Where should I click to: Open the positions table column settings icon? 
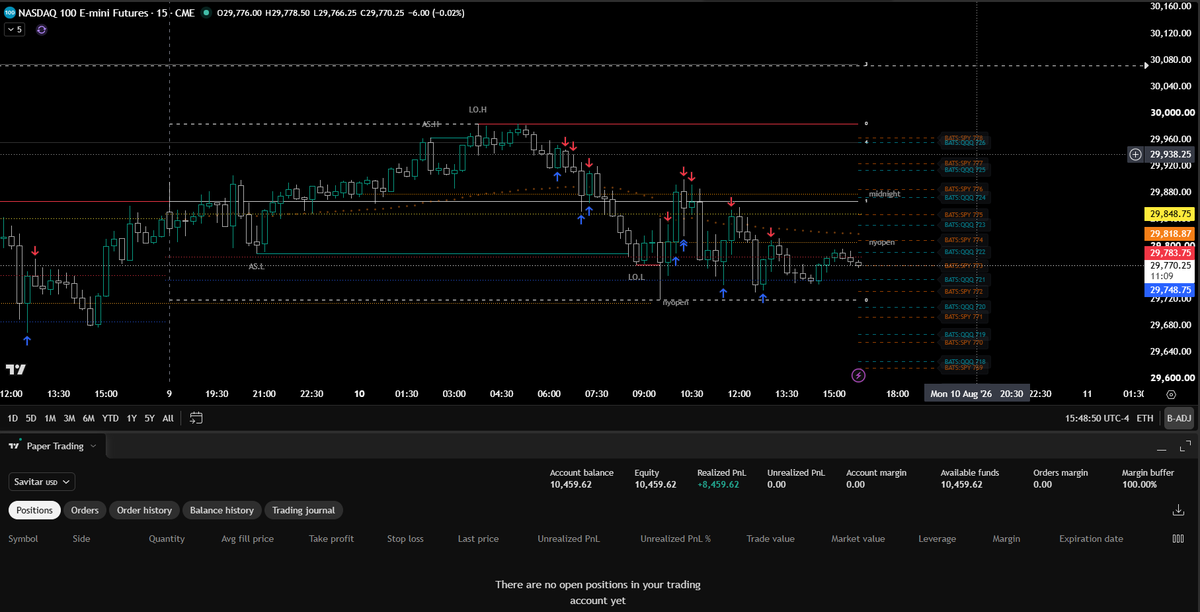coord(1178,539)
